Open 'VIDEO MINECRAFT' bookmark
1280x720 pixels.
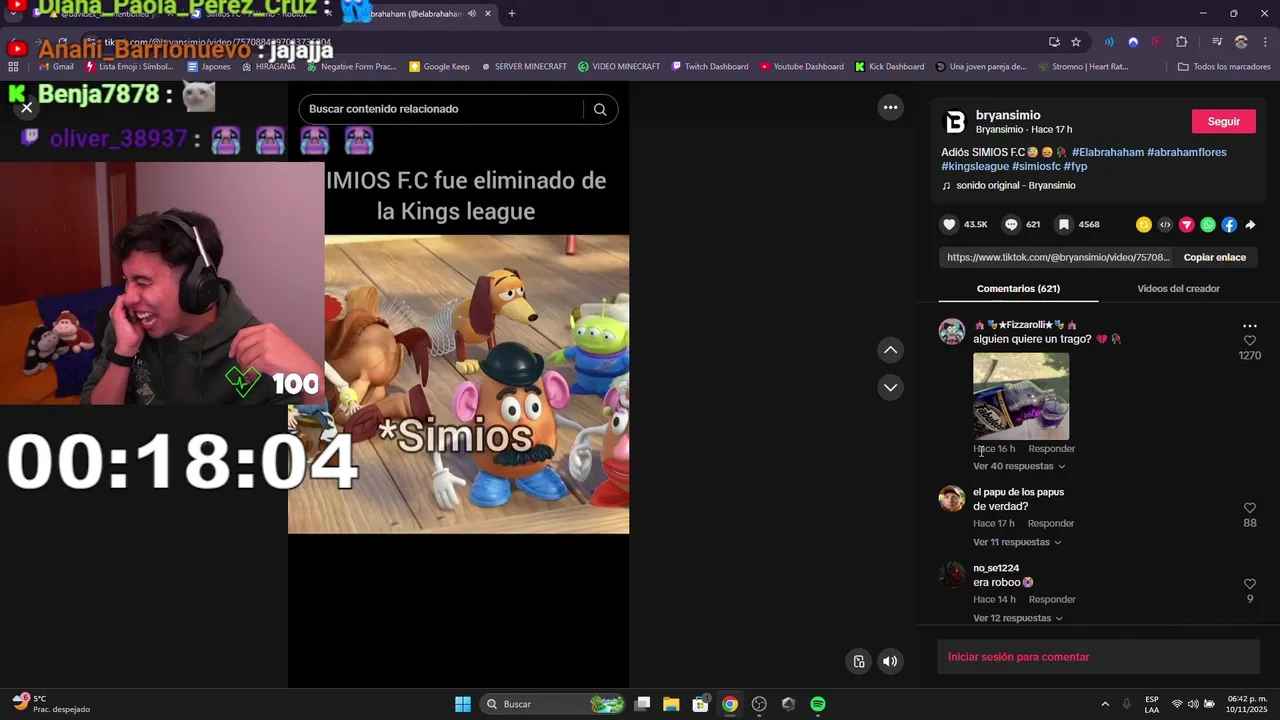619,67
